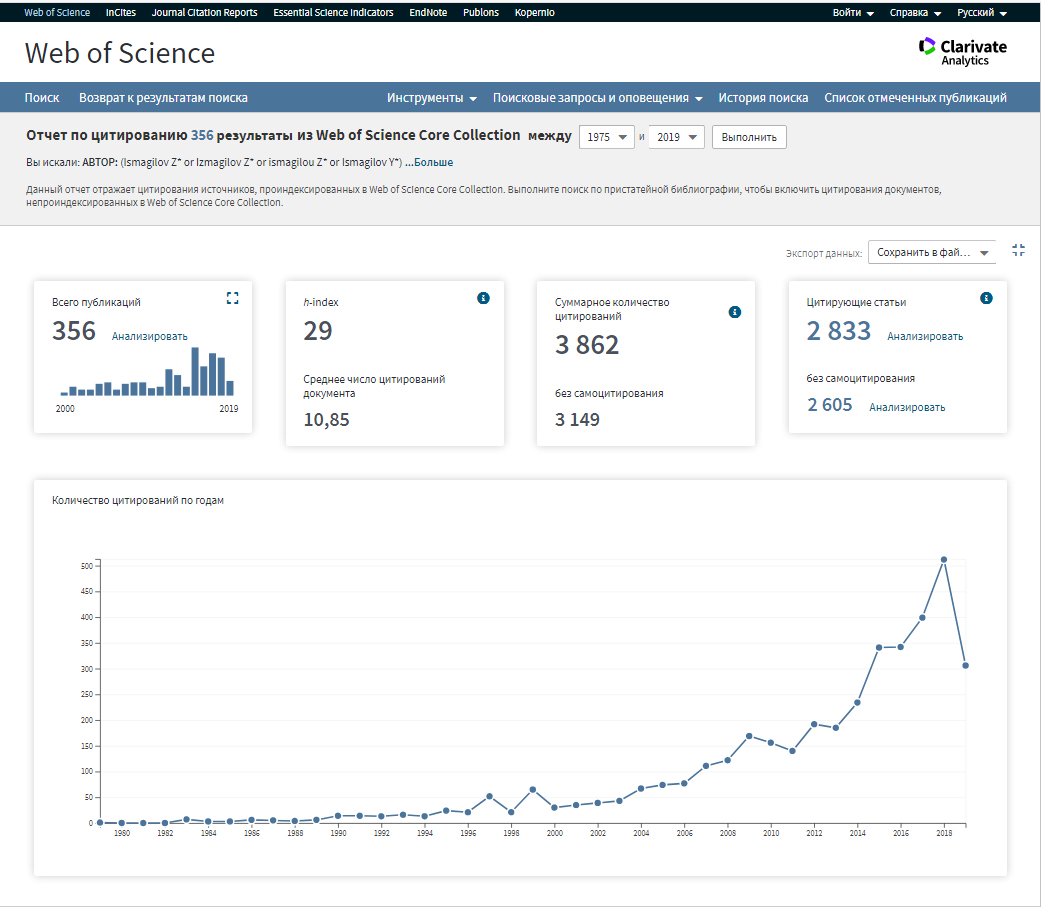Image resolution: width=1041 pixels, height=907 pixels.
Task: Expand query with …Больше link
Action: [429, 163]
